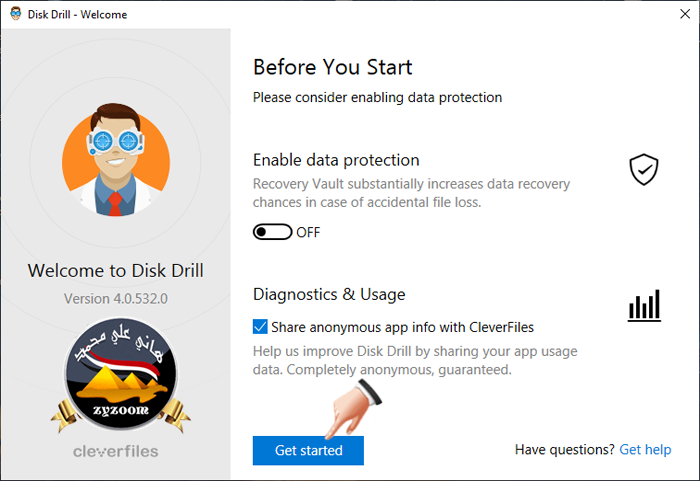
Task: Click the cleverfiles logo text
Action: click(116, 451)
